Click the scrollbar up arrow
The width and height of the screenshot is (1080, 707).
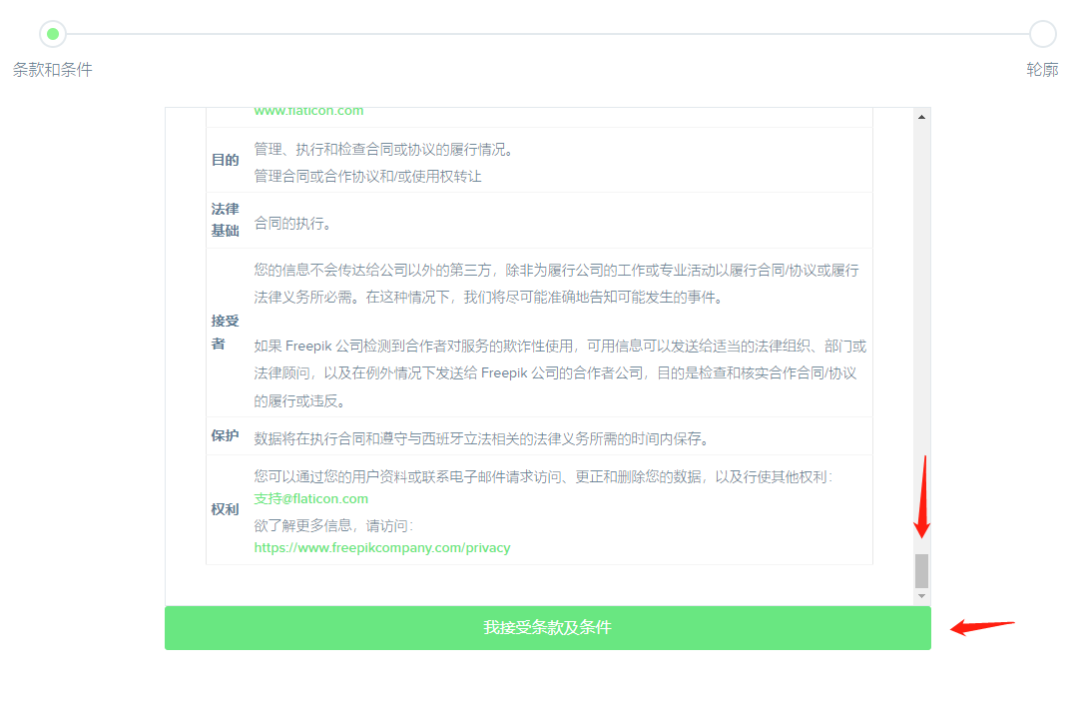[922, 117]
